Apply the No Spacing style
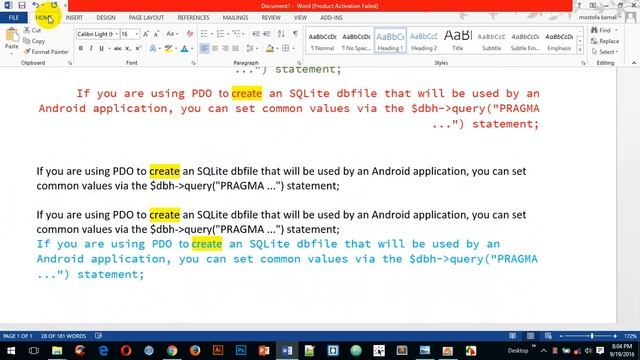Image resolution: width=640 pixels, height=360 pixels. [x=356, y=41]
